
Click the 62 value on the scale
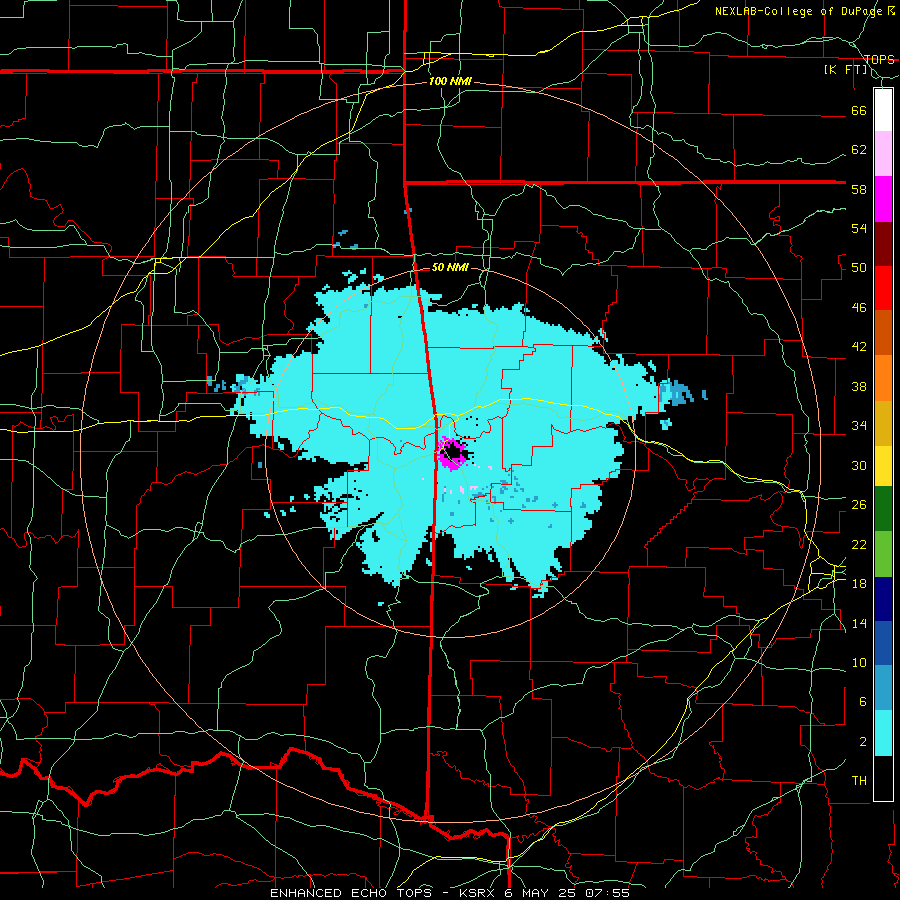[x=859, y=150]
